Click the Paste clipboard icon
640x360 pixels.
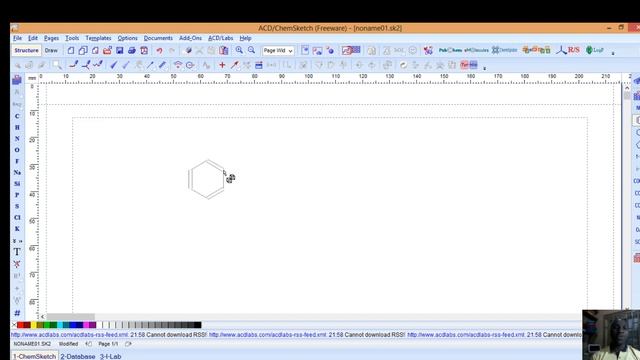point(224,51)
